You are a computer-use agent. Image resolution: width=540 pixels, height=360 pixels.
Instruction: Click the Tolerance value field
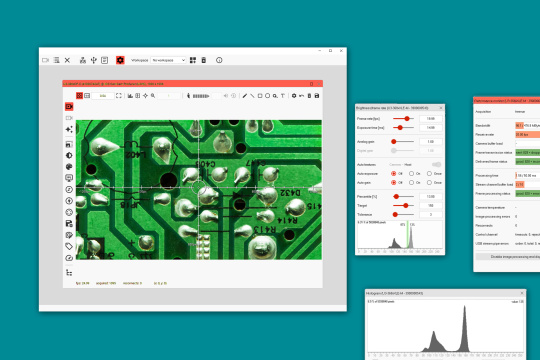pos(430,215)
